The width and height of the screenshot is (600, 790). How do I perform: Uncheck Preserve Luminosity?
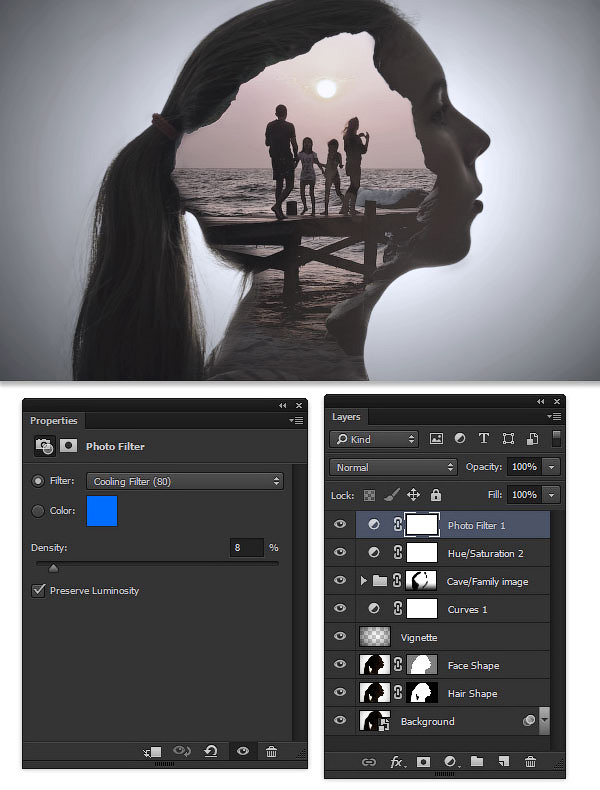coord(38,590)
